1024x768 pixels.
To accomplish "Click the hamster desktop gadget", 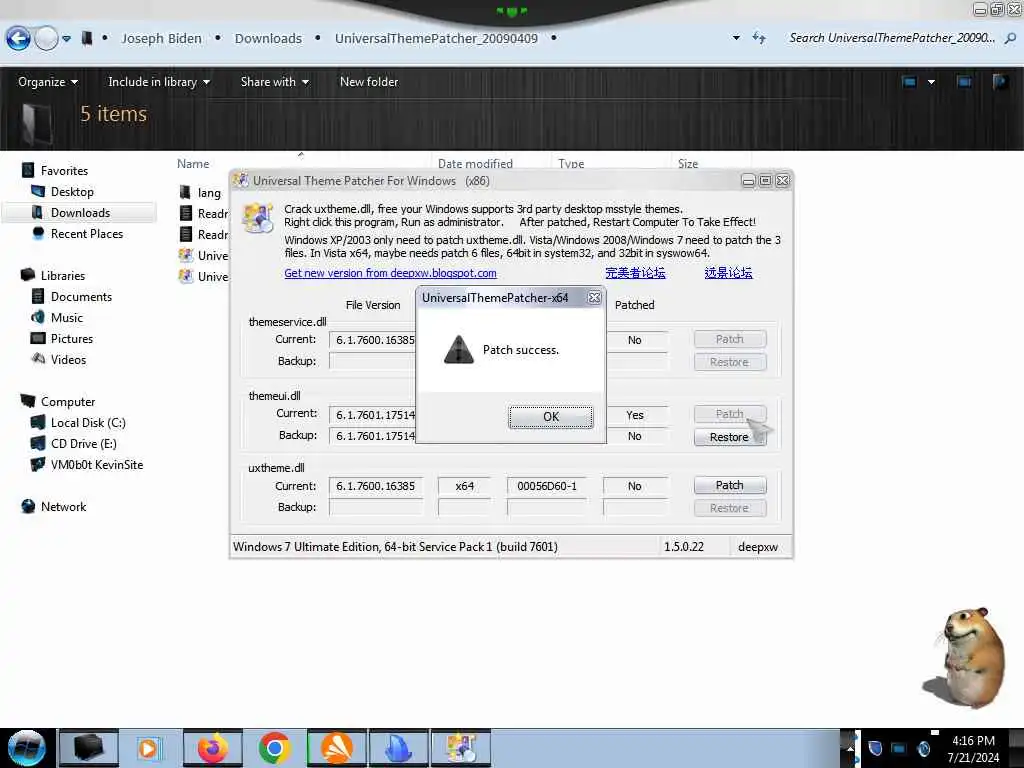I will (x=966, y=658).
